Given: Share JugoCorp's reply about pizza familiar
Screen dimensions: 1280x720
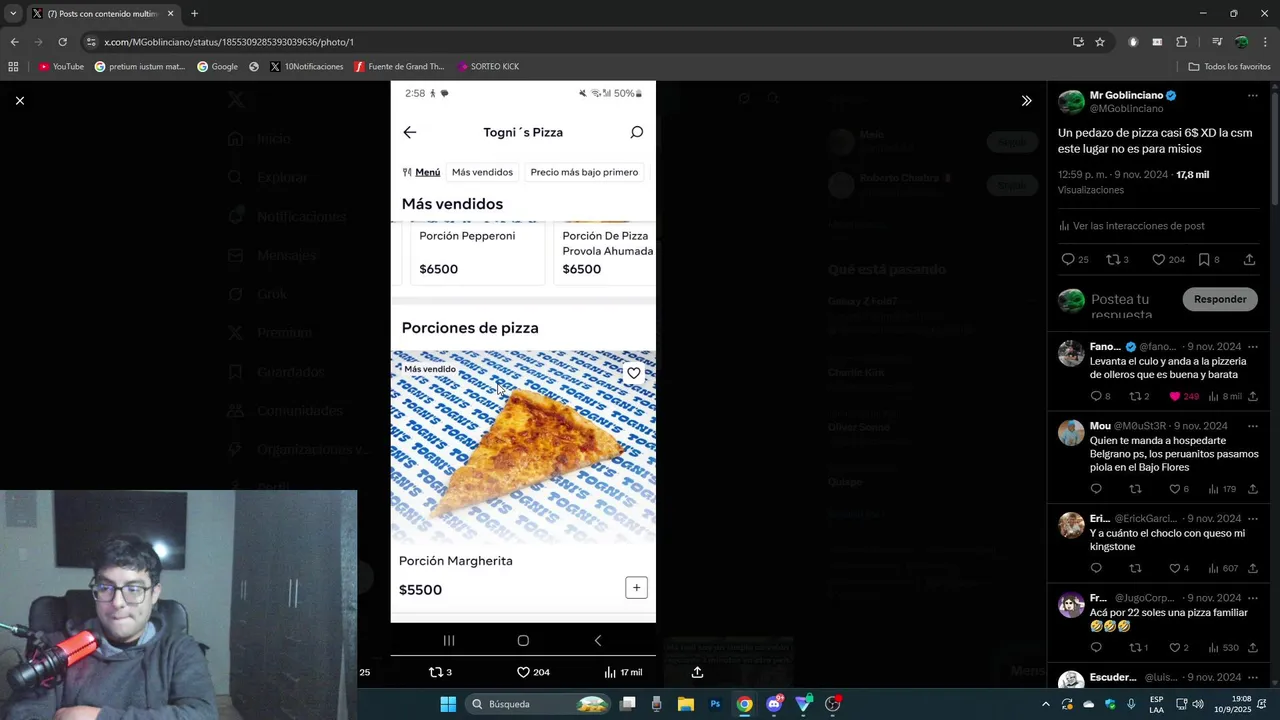Looking at the screenshot, I should click(x=1252, y=648).
